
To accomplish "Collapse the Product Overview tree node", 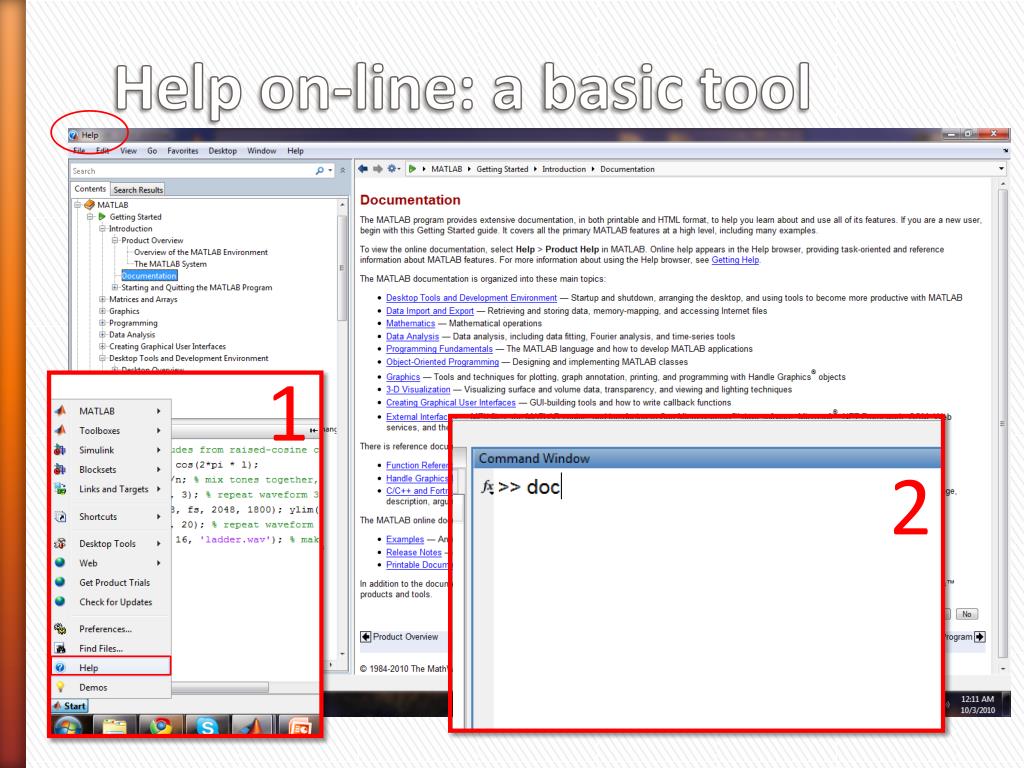I will click(115, 240).
